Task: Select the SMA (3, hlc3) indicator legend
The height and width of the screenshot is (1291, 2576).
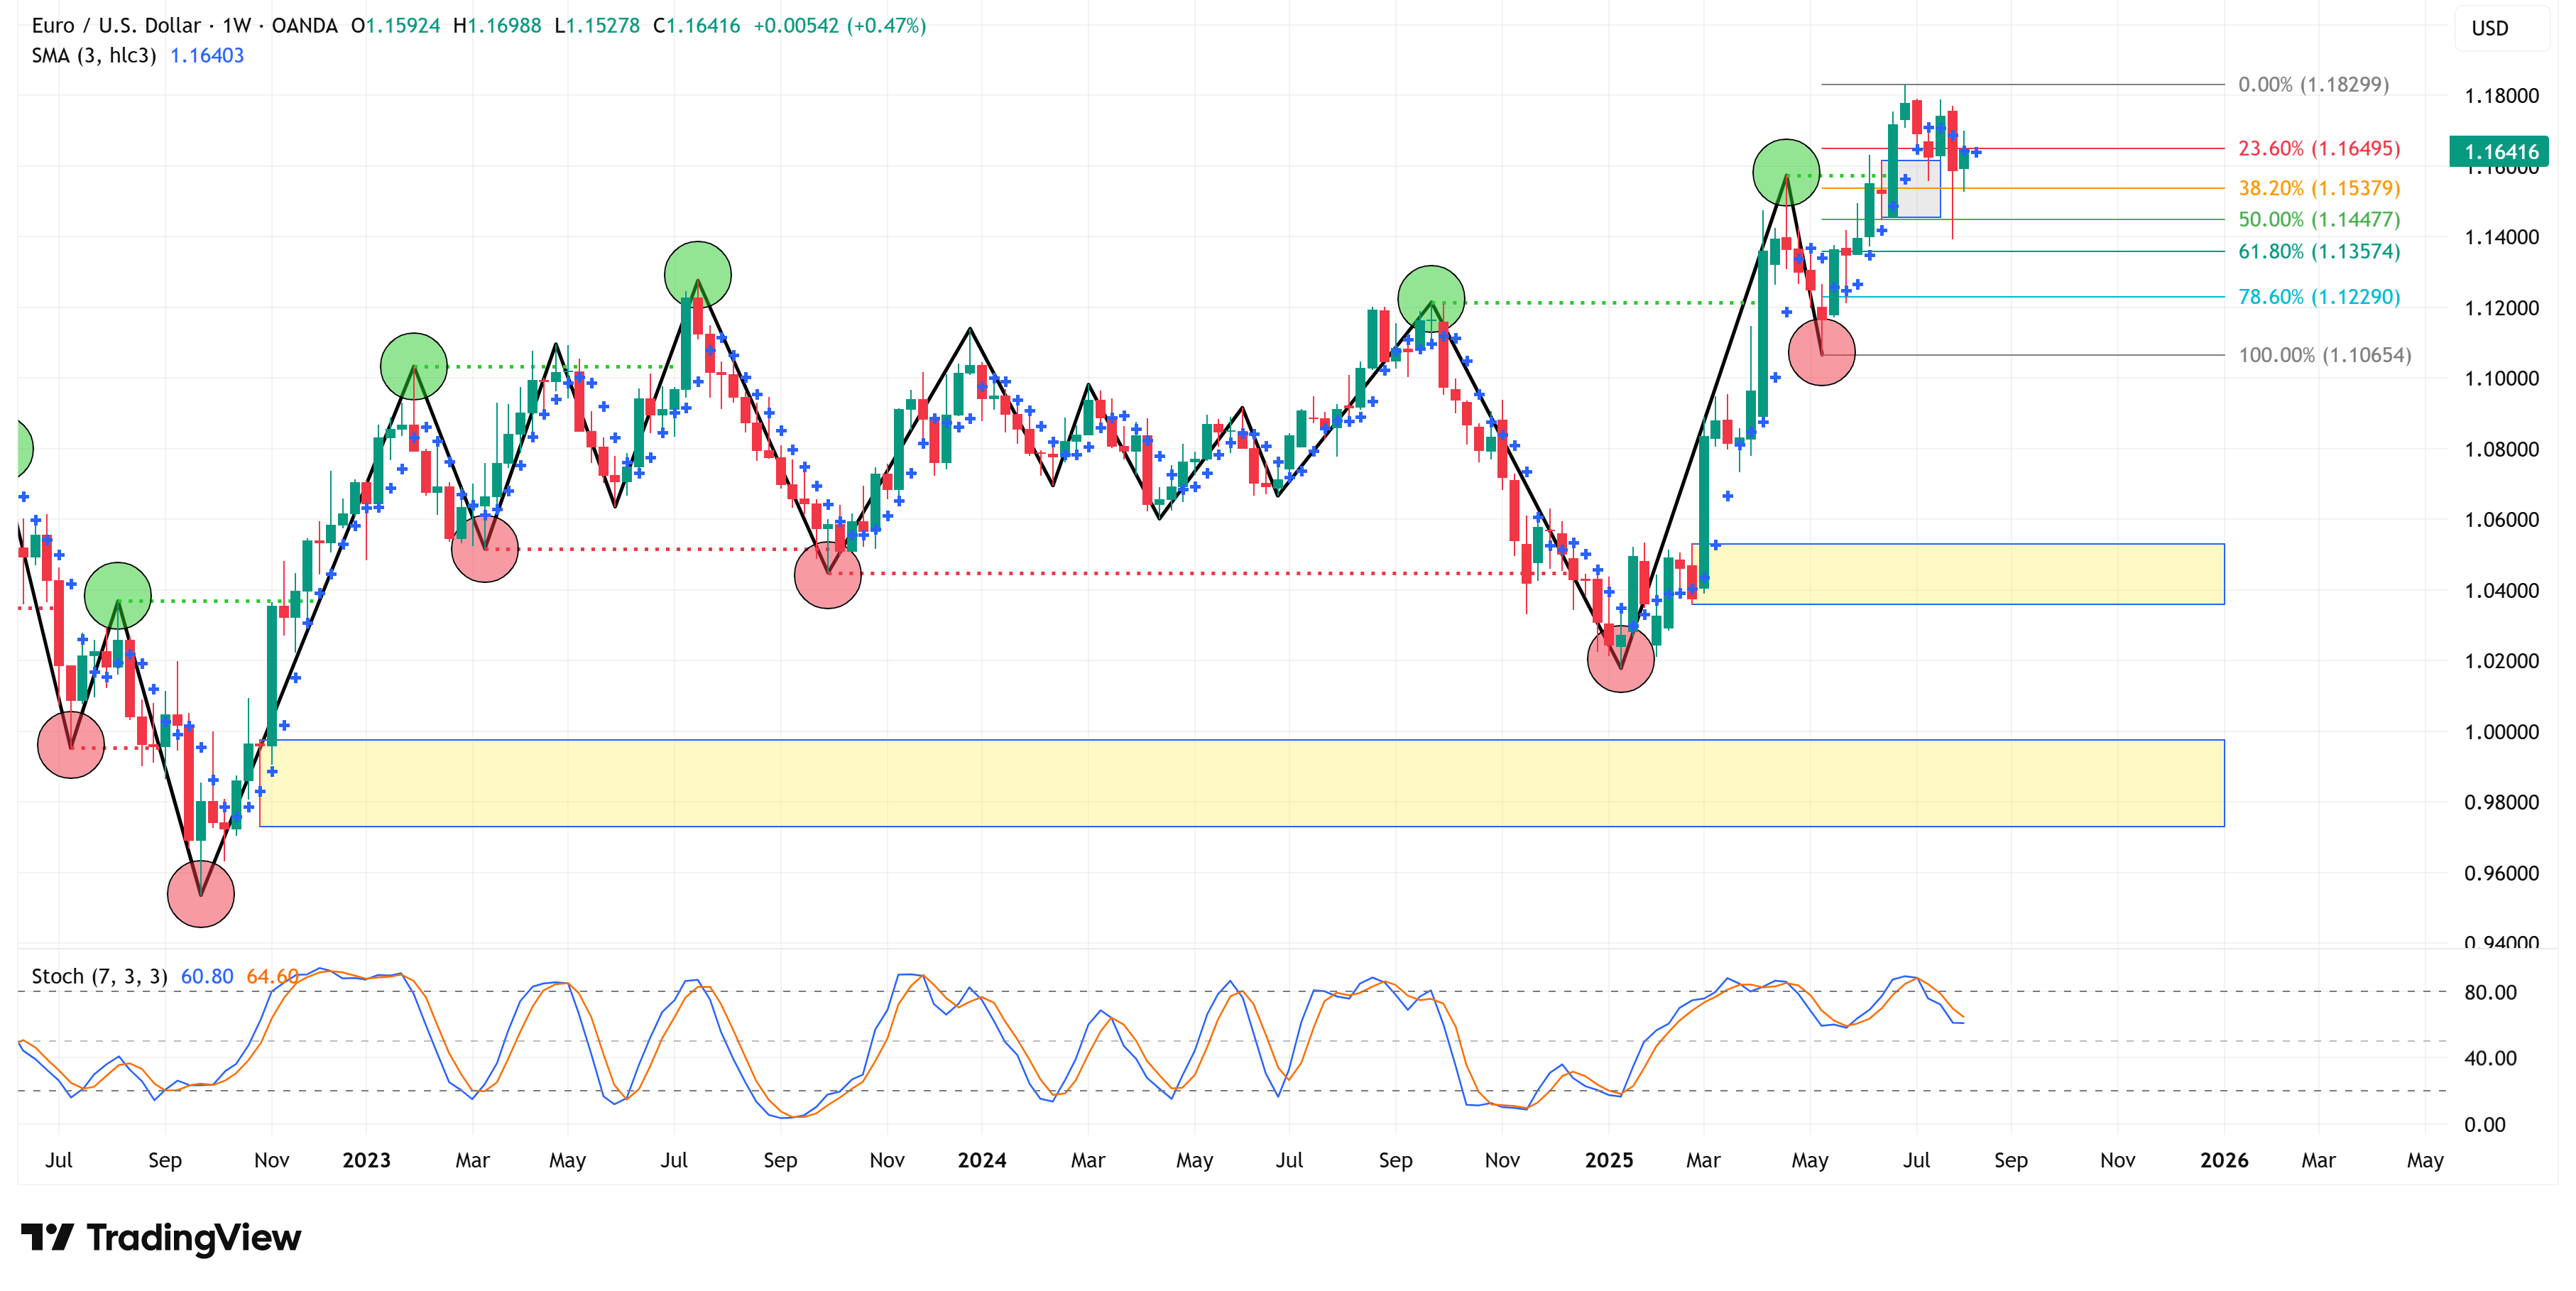Action: (94, 56)
